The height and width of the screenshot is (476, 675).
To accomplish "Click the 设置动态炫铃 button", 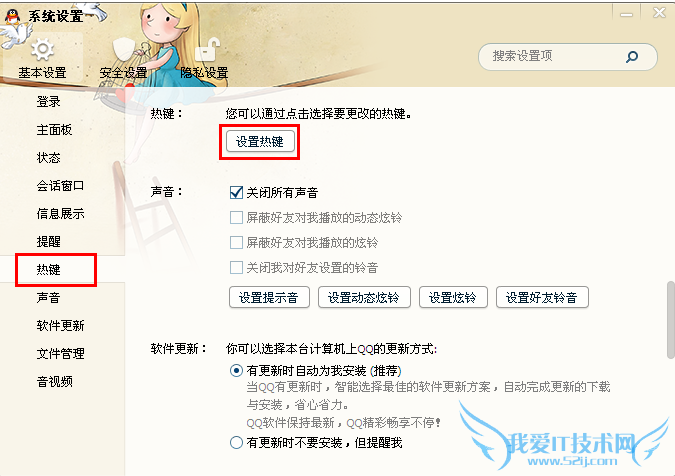I will tap(364, 297).
